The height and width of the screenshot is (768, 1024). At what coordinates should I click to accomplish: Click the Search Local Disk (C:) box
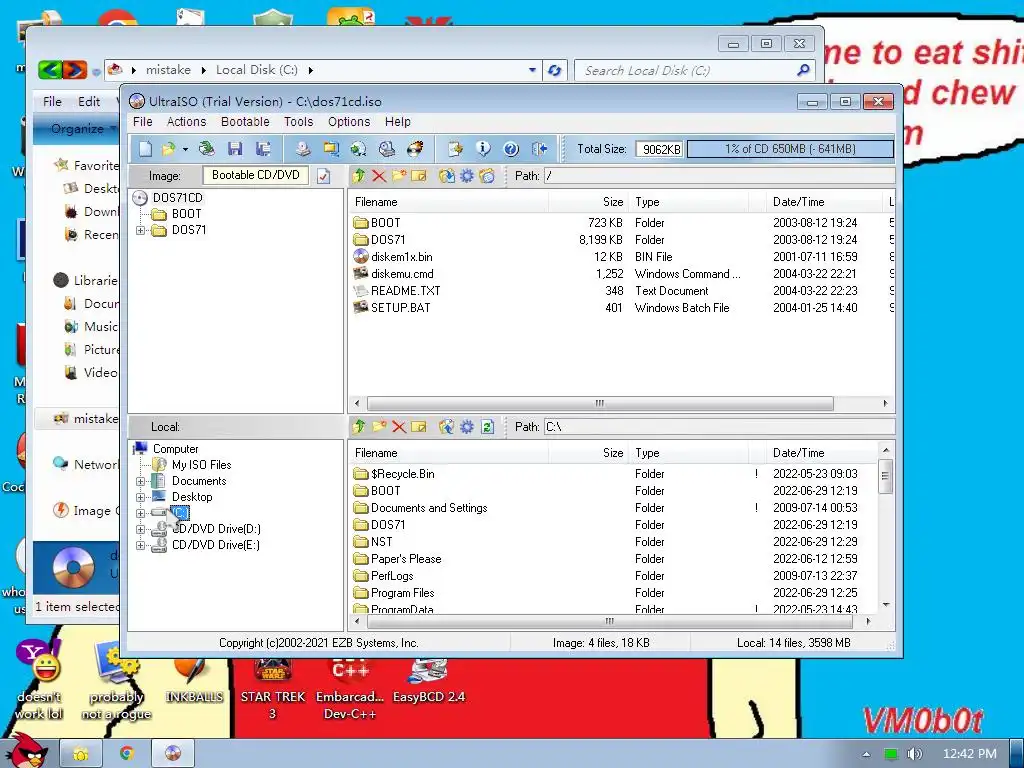coord(694,70)
